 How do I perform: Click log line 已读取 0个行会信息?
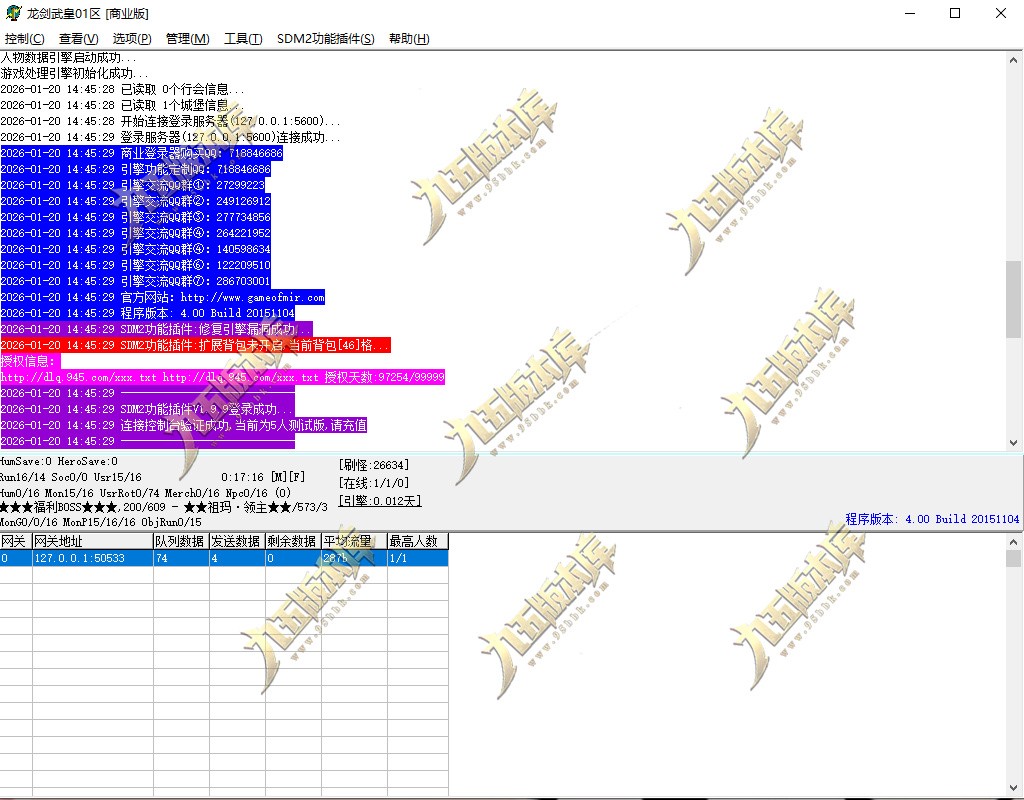123,89
